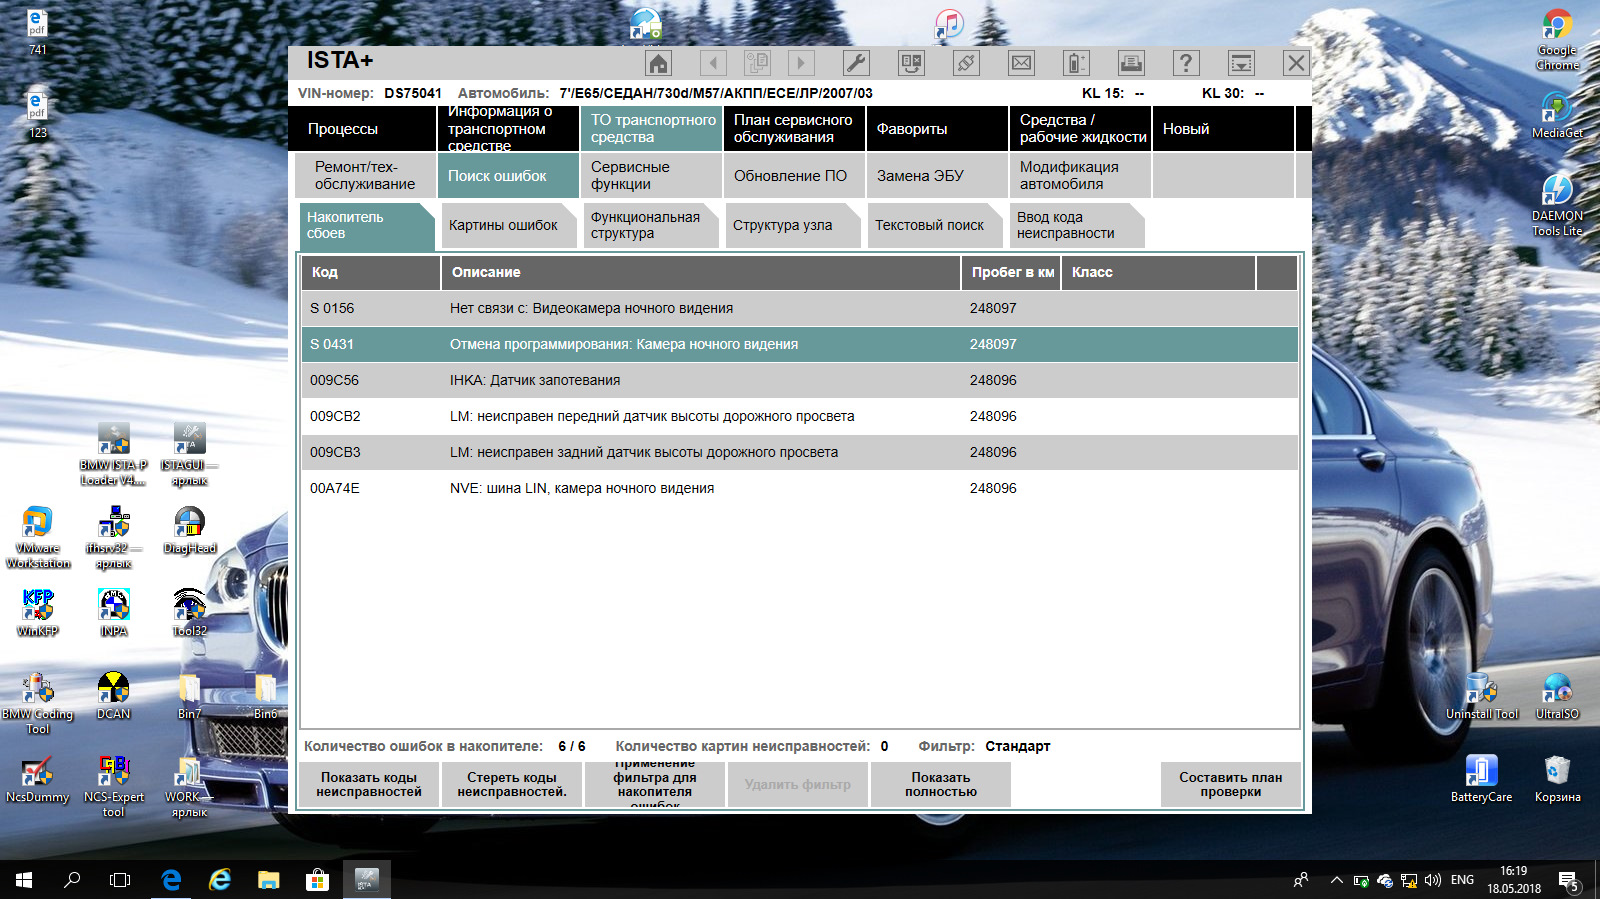Open the WinKFP desktop shortcut

pos(38,612)
